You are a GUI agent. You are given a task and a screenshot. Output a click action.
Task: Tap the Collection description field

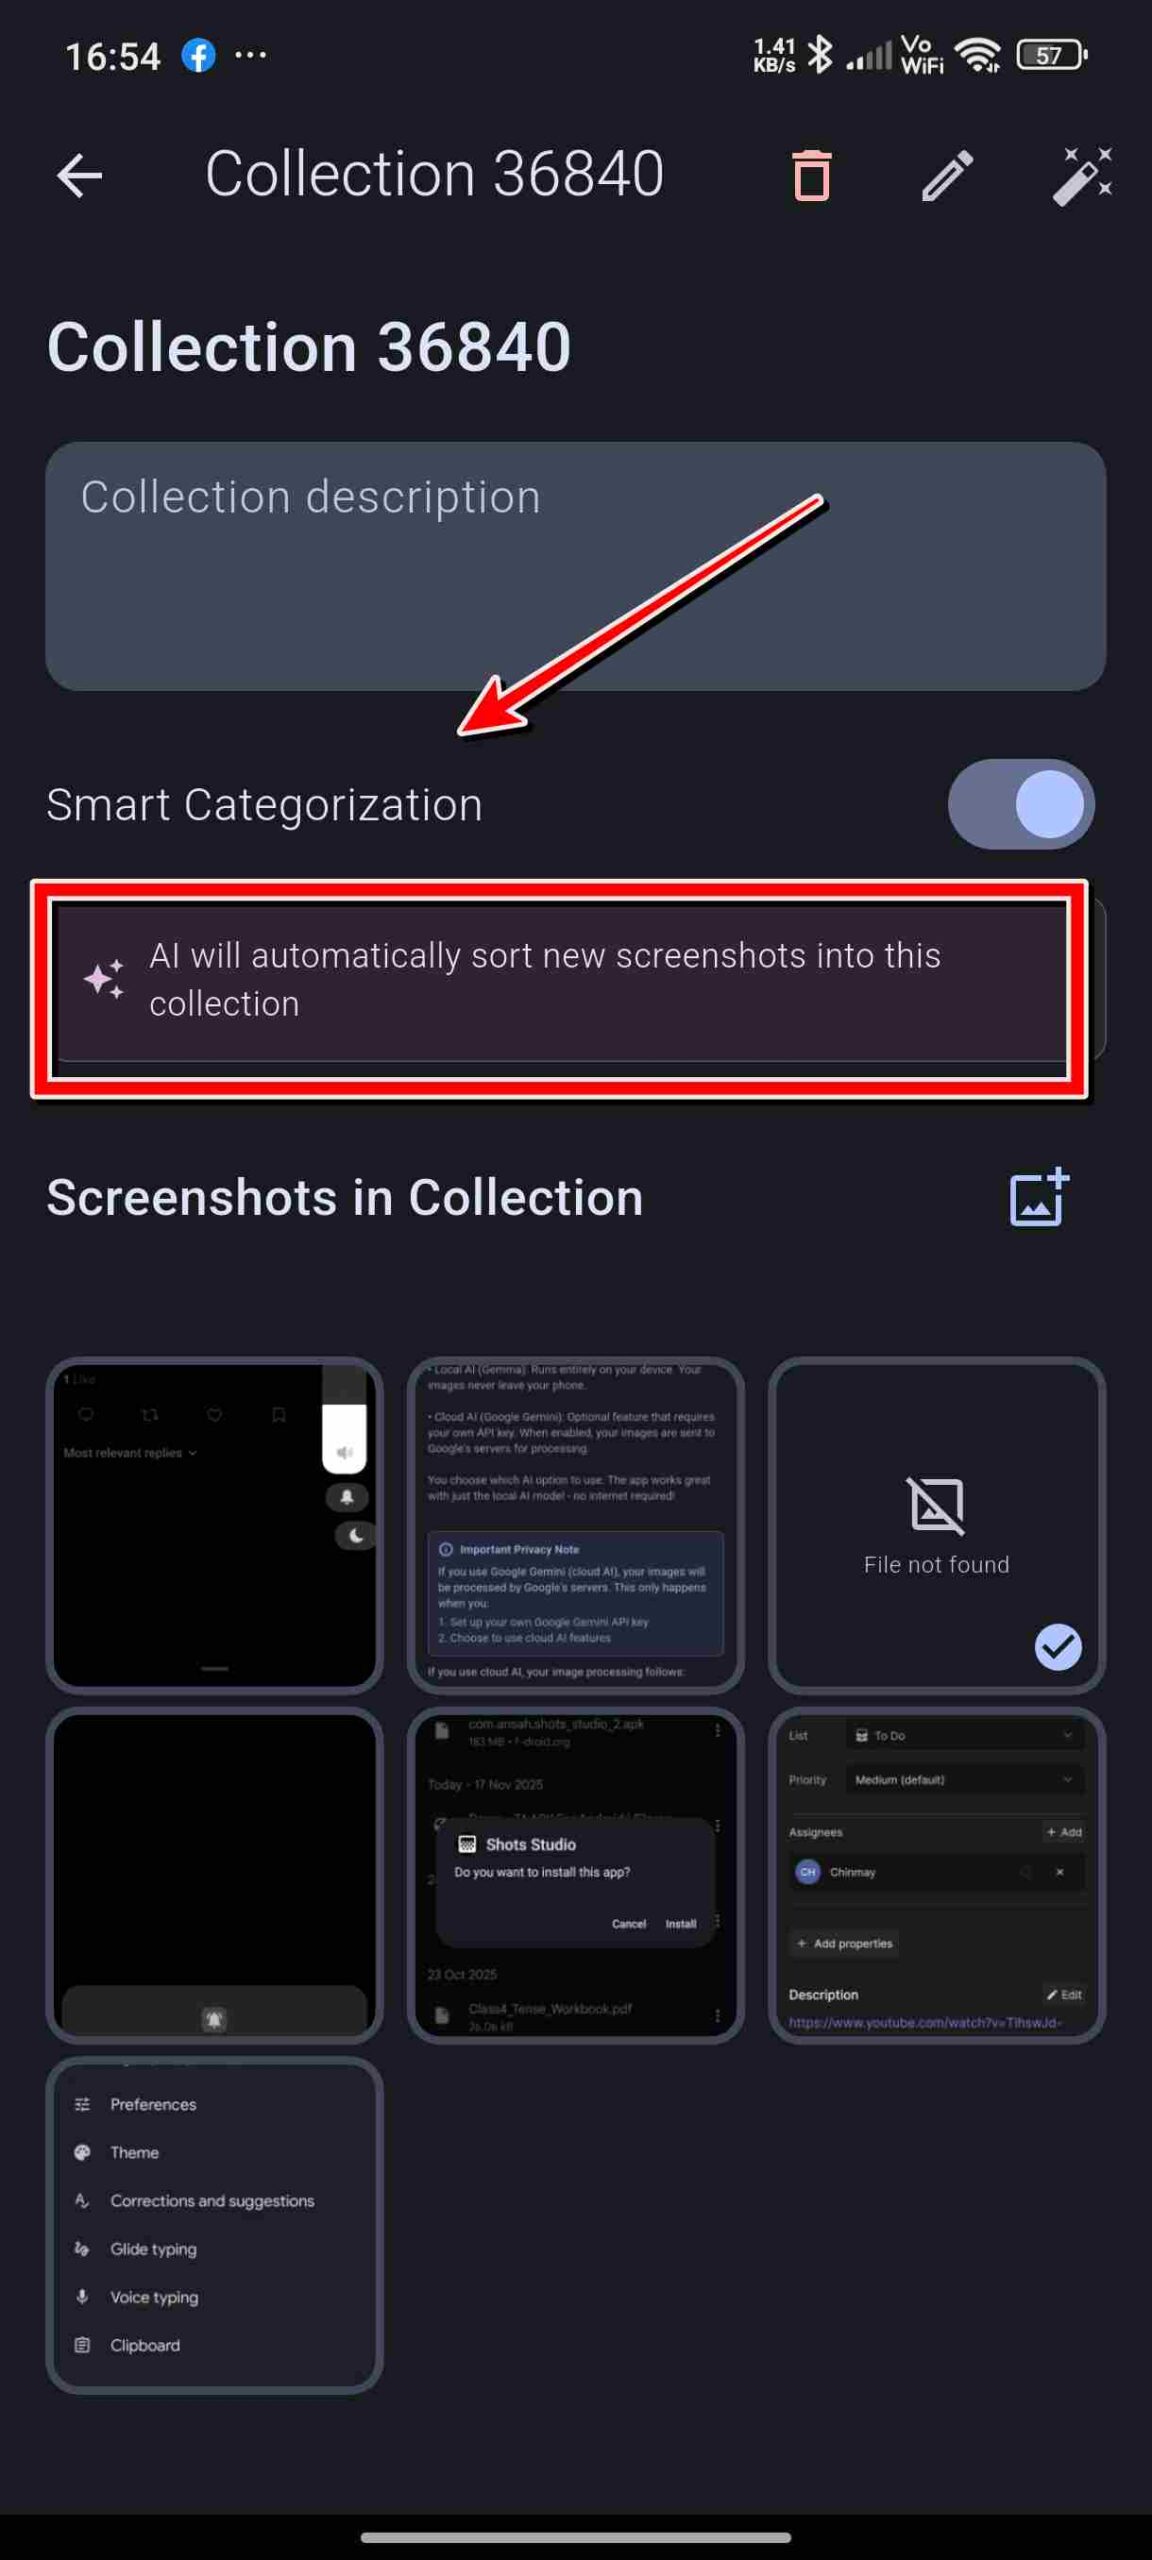(x=576, y=566)
